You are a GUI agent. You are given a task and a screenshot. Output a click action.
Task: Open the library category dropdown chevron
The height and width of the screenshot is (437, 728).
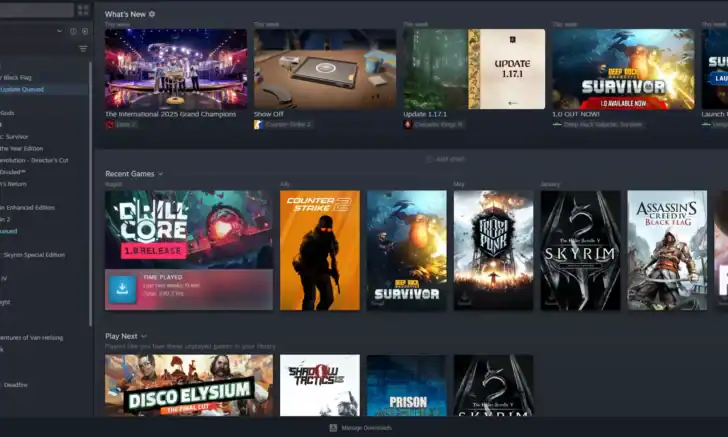(x=59, y=31)
